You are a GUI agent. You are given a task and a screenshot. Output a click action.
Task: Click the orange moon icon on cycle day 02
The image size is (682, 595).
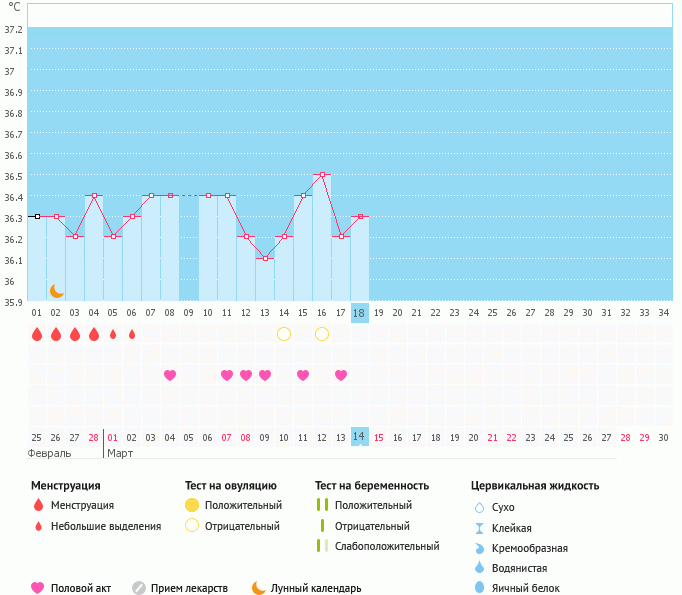tap(57, 290)
